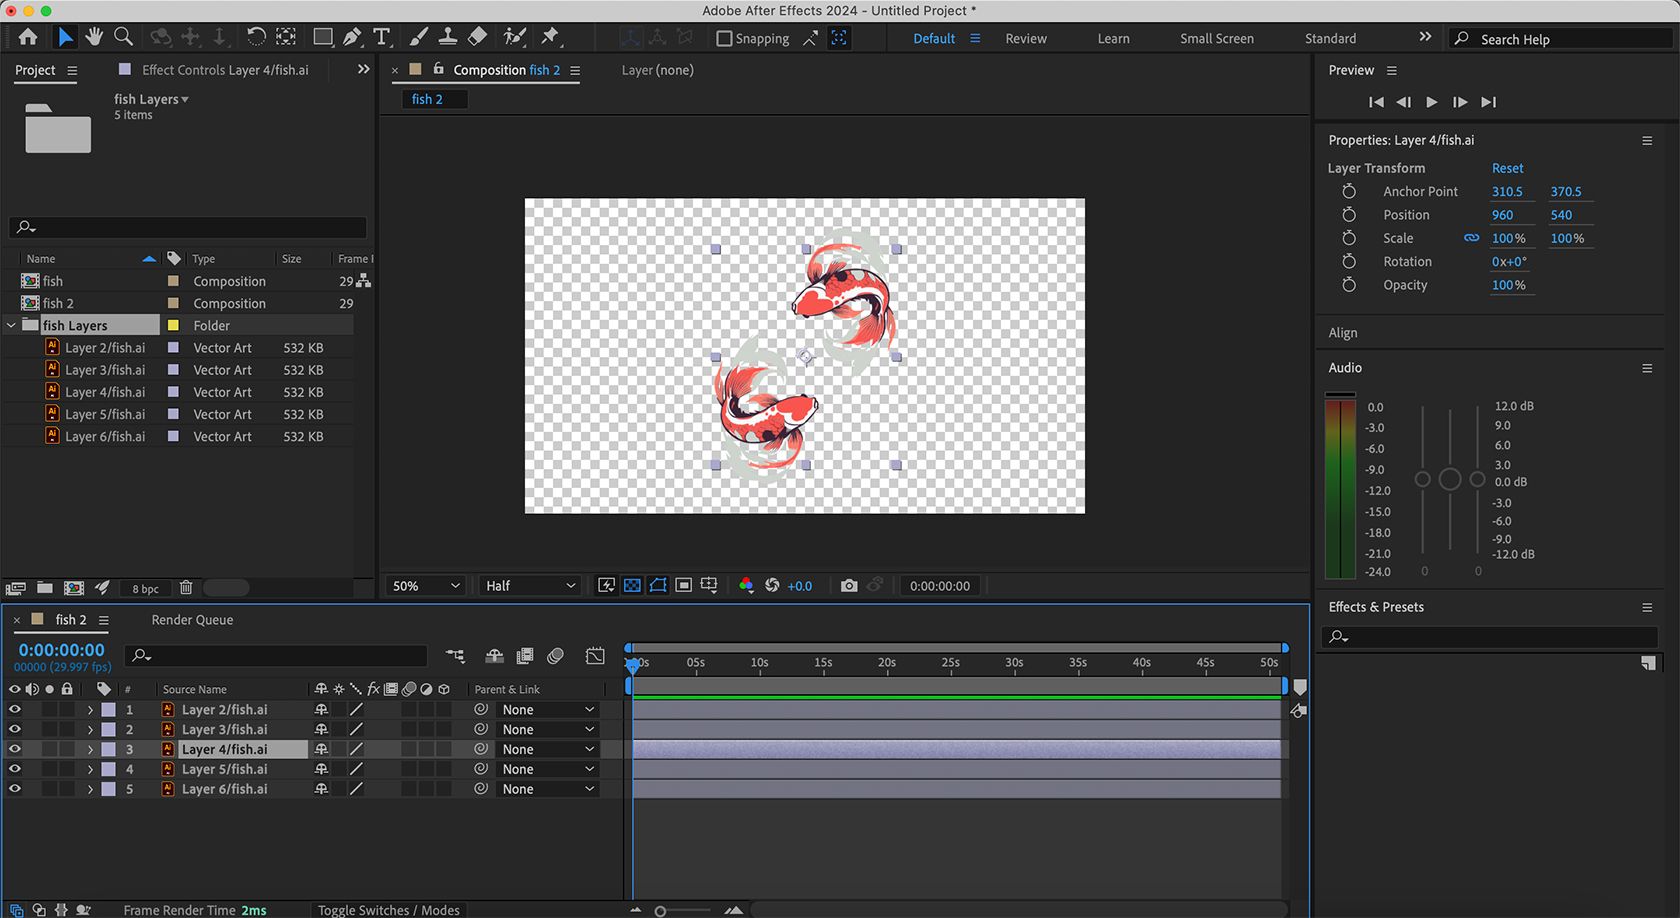Switch to the Review workspace
The height and width of the screenshot is (918, 1680).
point(1025,38)
